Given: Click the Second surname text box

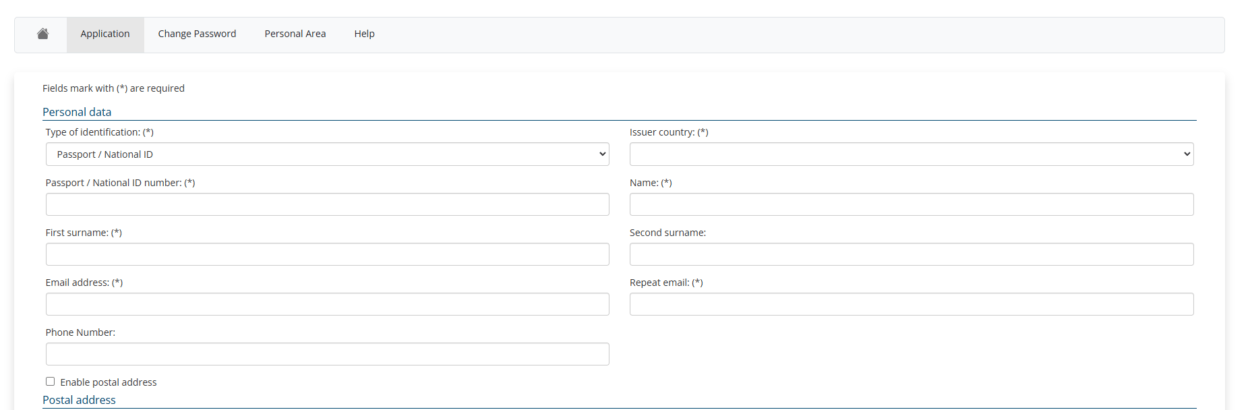Looking at the screenshot, I should (911, 254).
